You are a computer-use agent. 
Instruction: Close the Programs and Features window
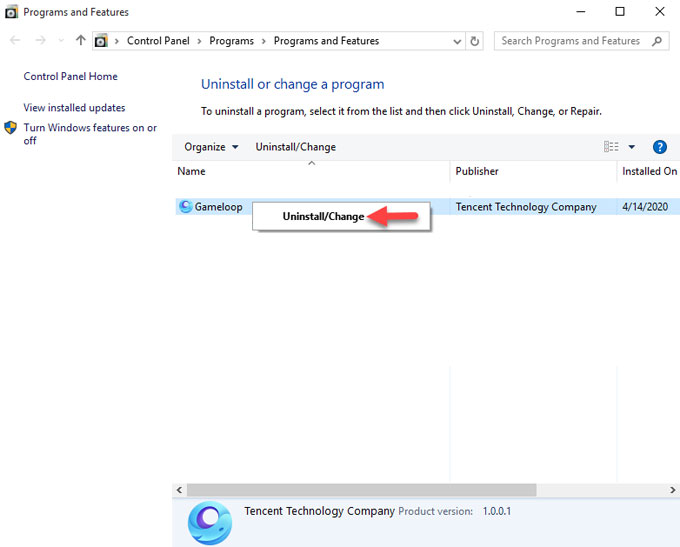(660, 12)
